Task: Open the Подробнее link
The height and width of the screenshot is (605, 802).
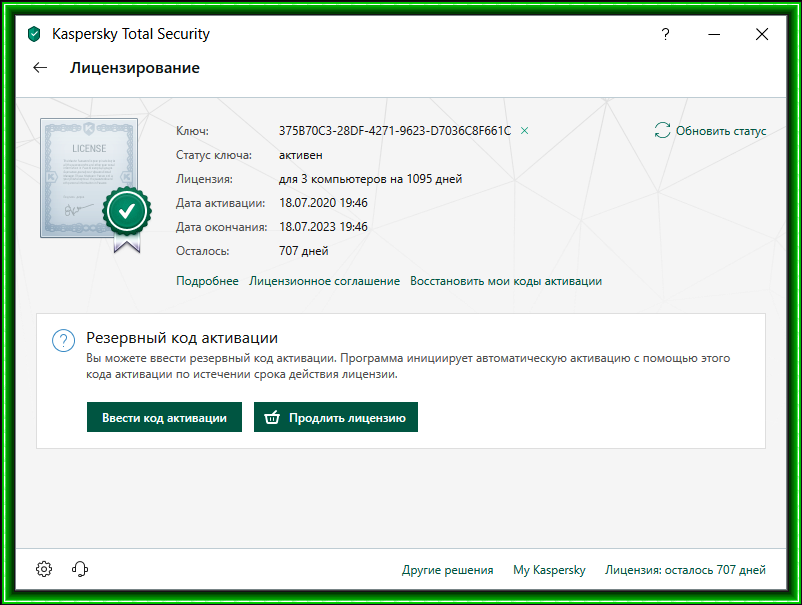Action: [x=207, y=281]
